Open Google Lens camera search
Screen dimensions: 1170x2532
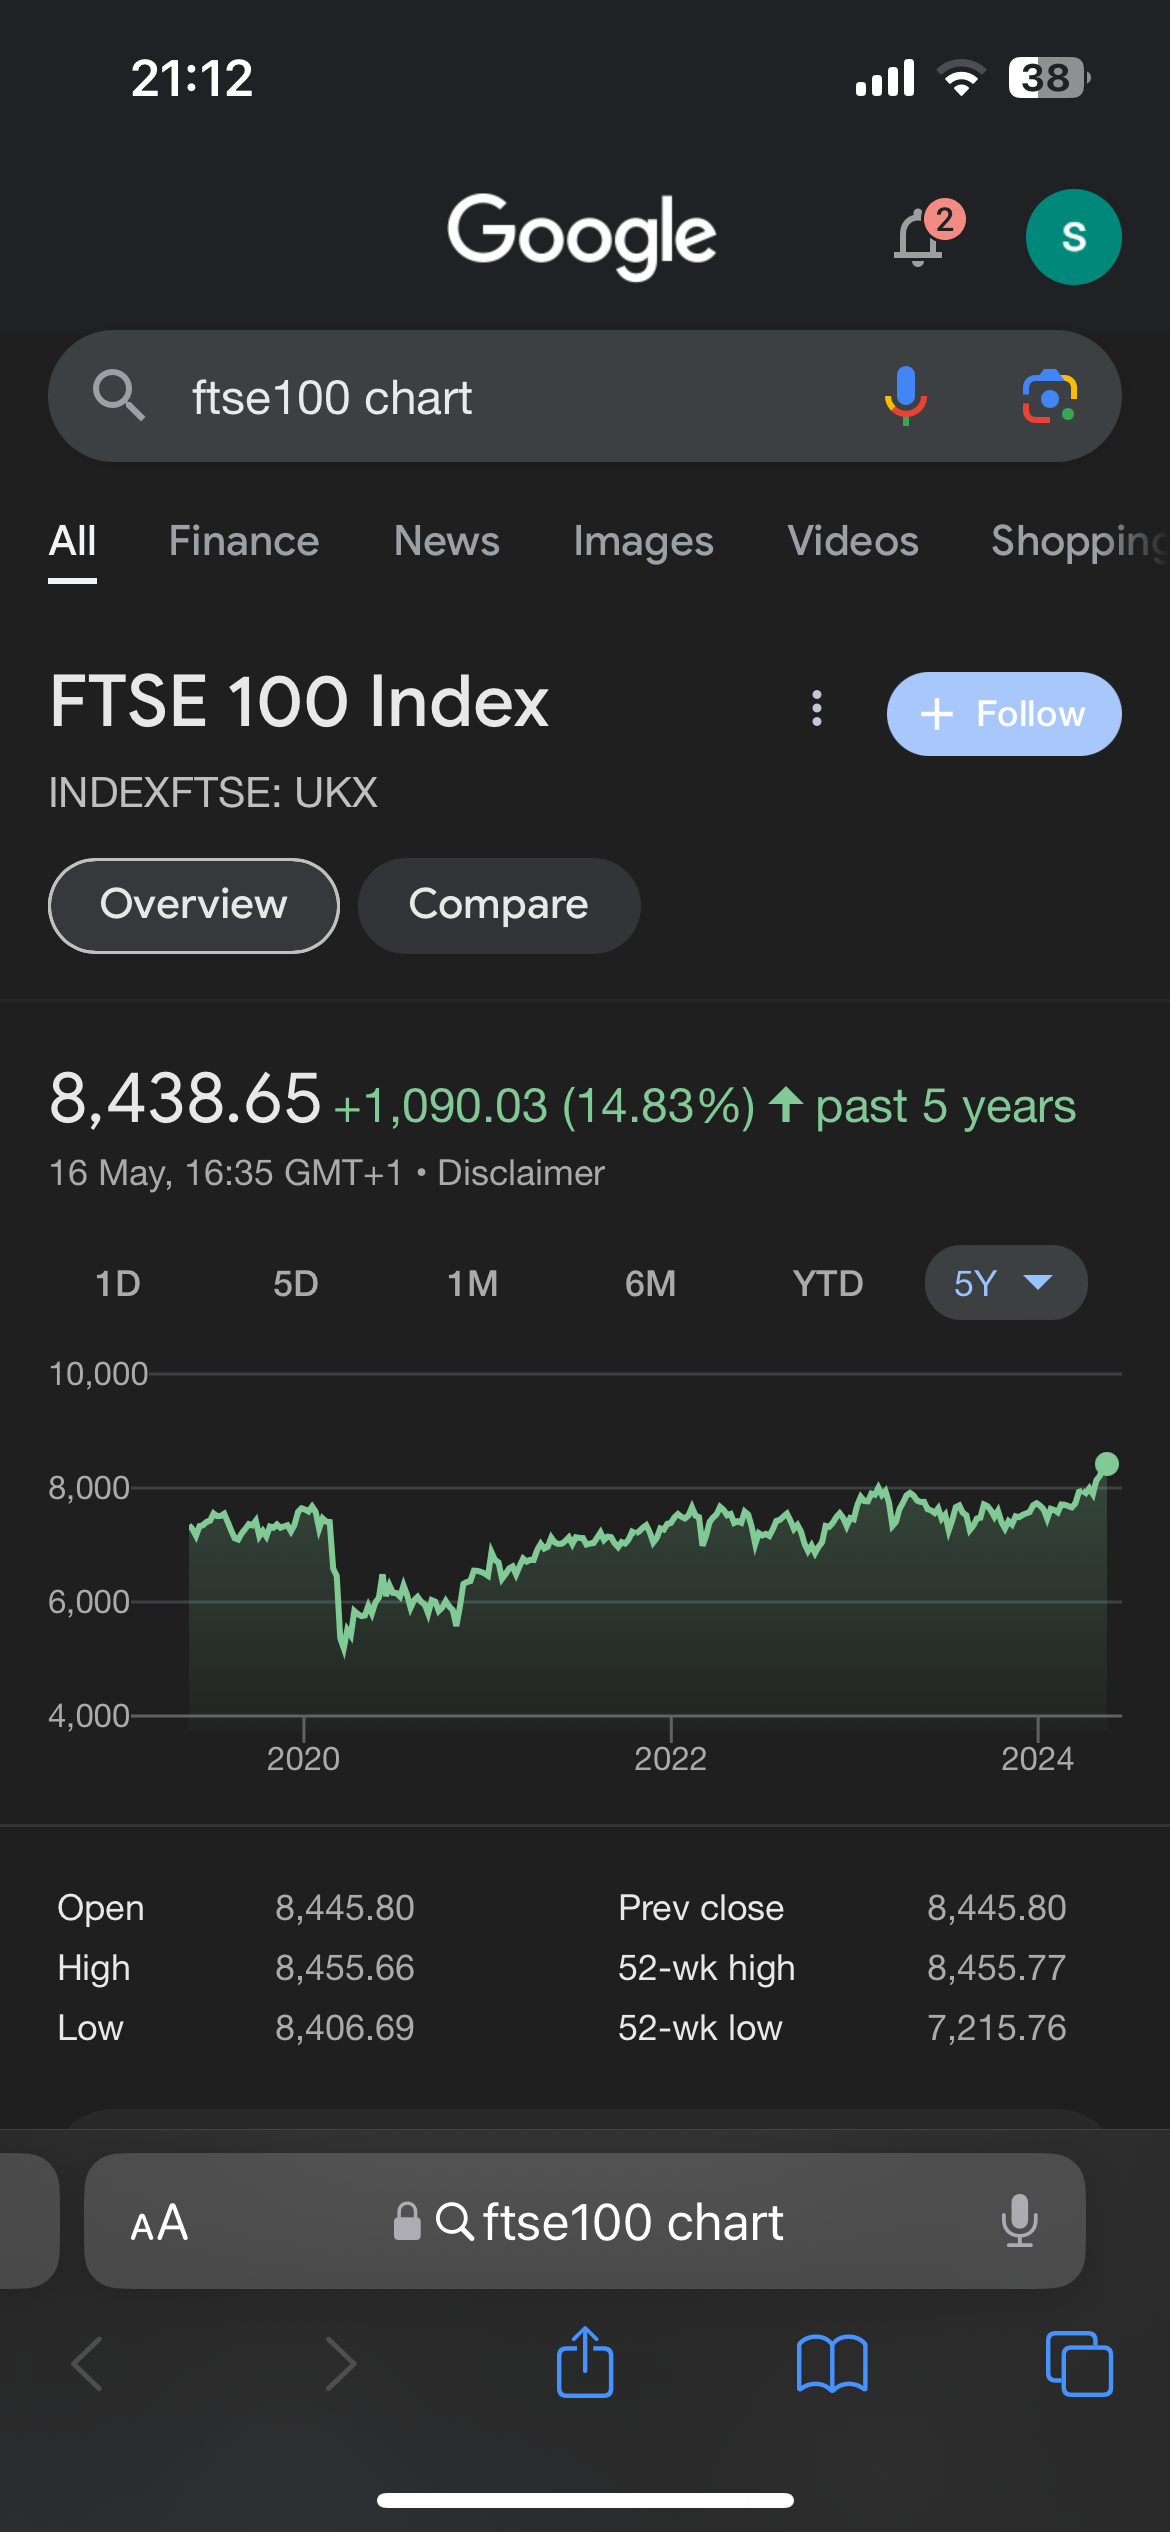(1049, 396)
